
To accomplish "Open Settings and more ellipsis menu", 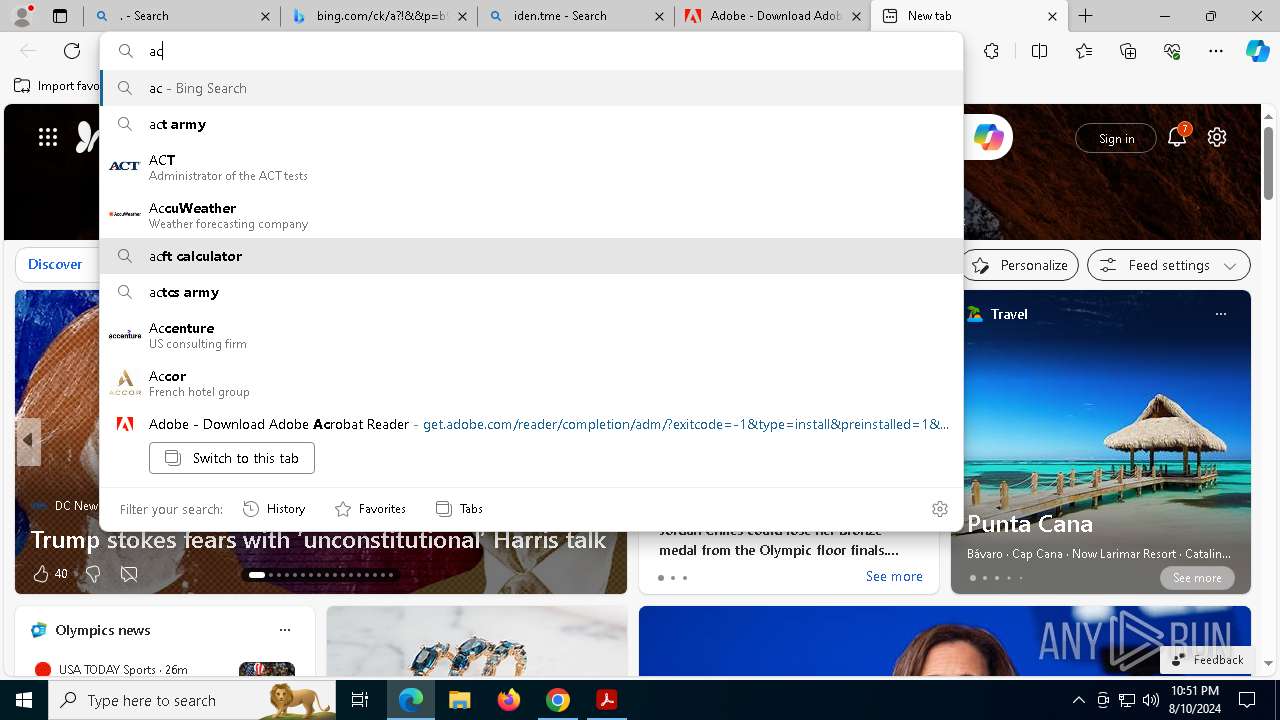I will click(1216, 51).
